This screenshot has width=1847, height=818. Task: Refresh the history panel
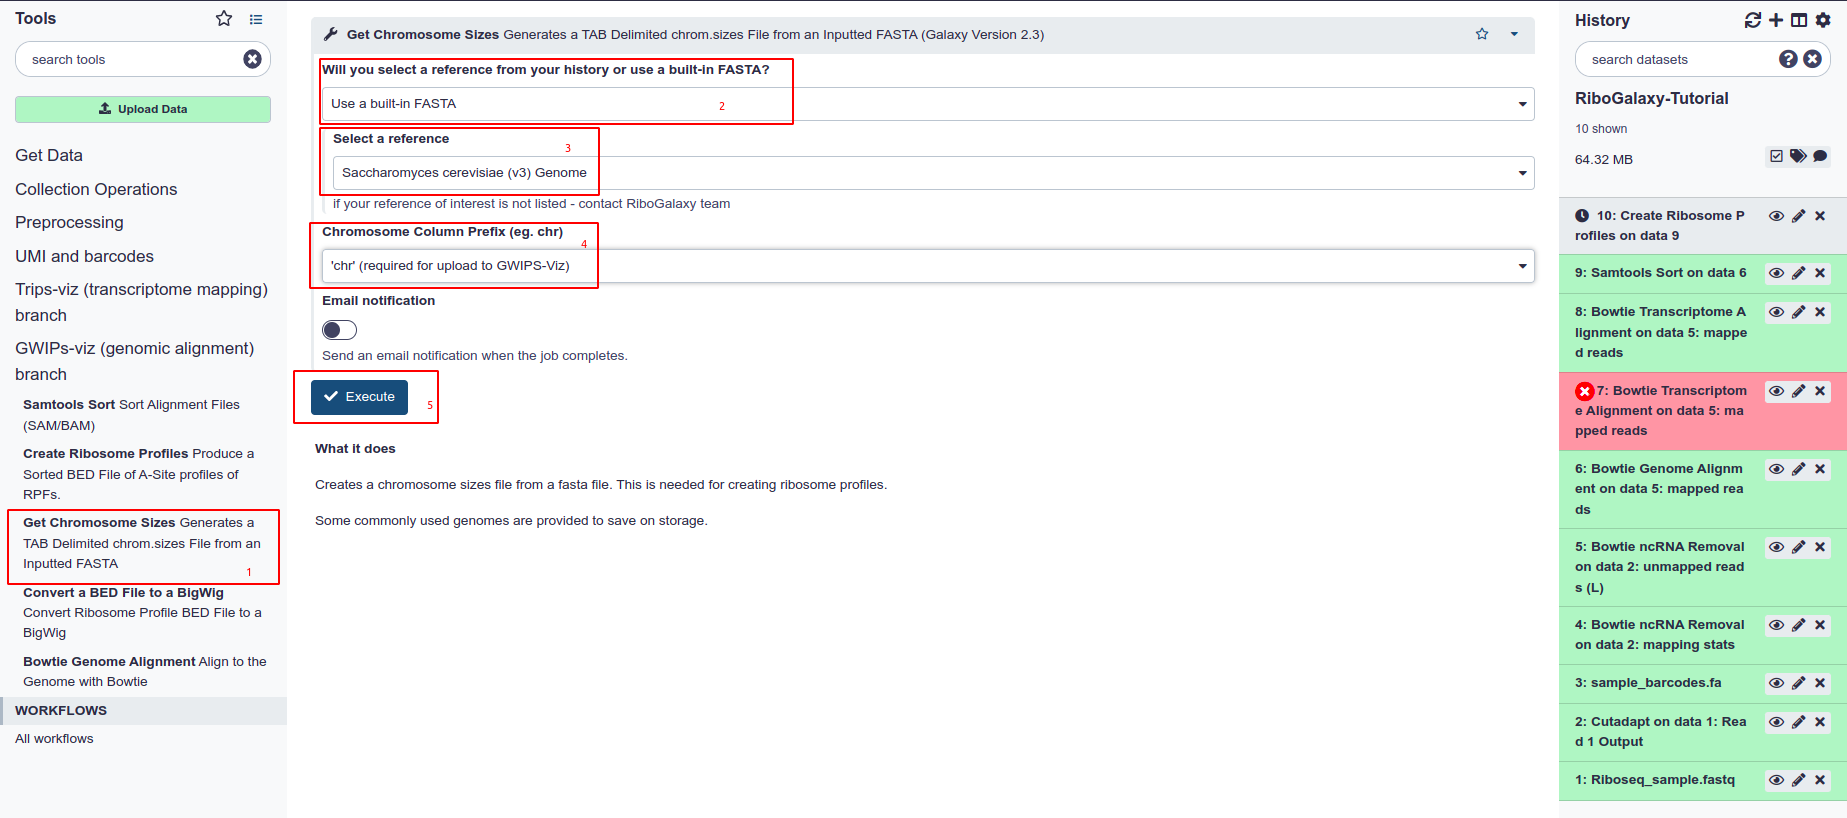(1753, 20)
